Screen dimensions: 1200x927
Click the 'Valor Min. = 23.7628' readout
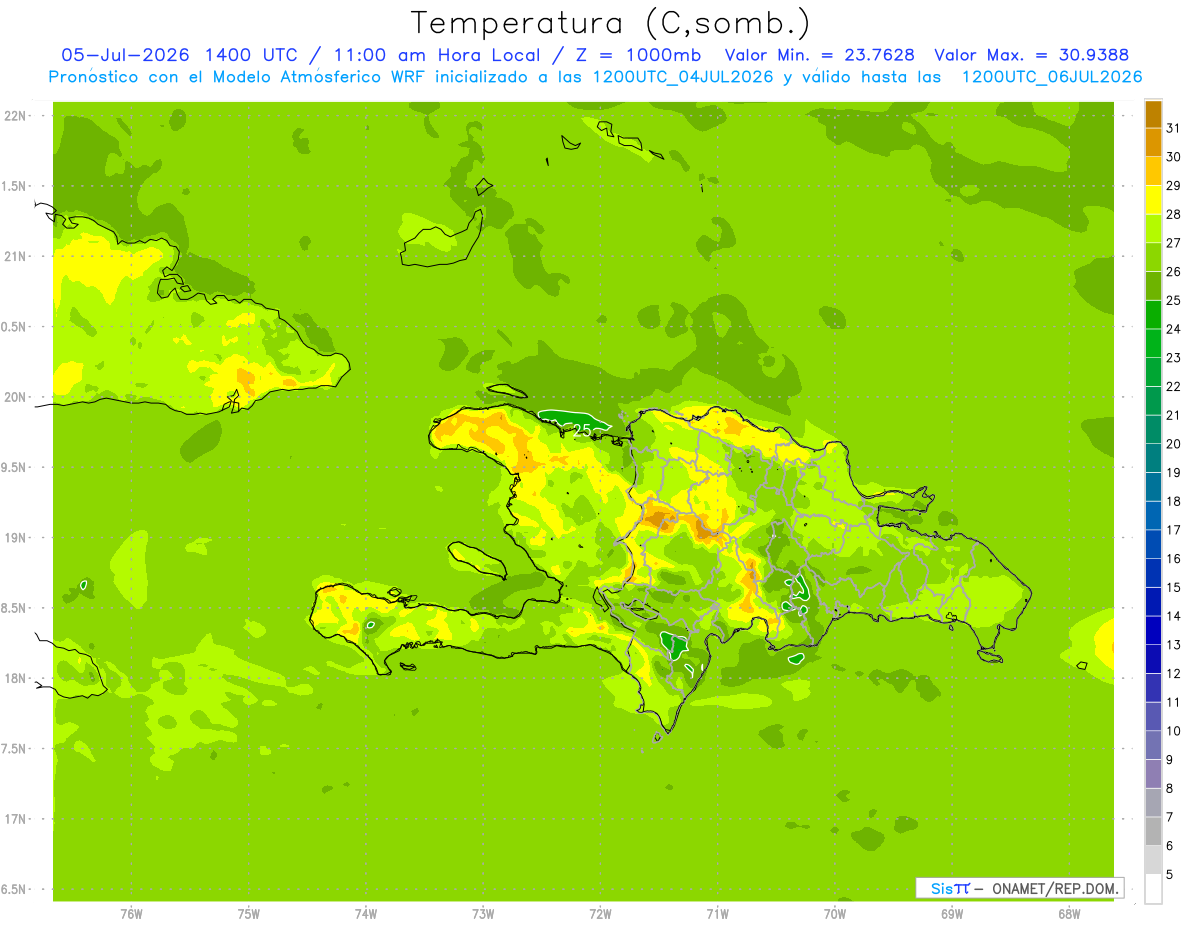[819, 55]
